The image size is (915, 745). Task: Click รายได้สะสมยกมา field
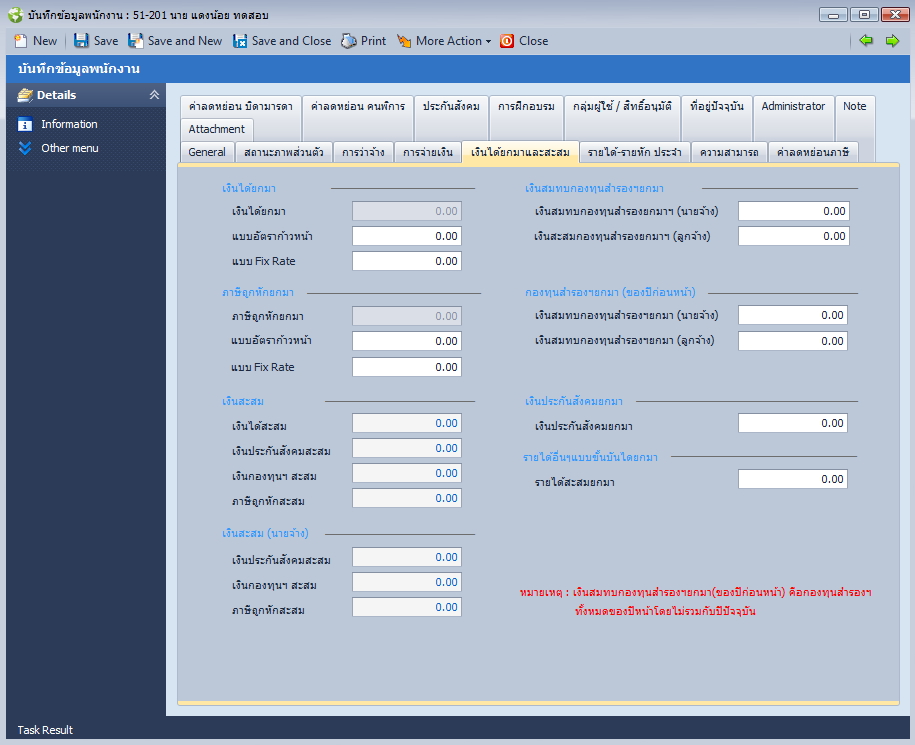point(792,479)
